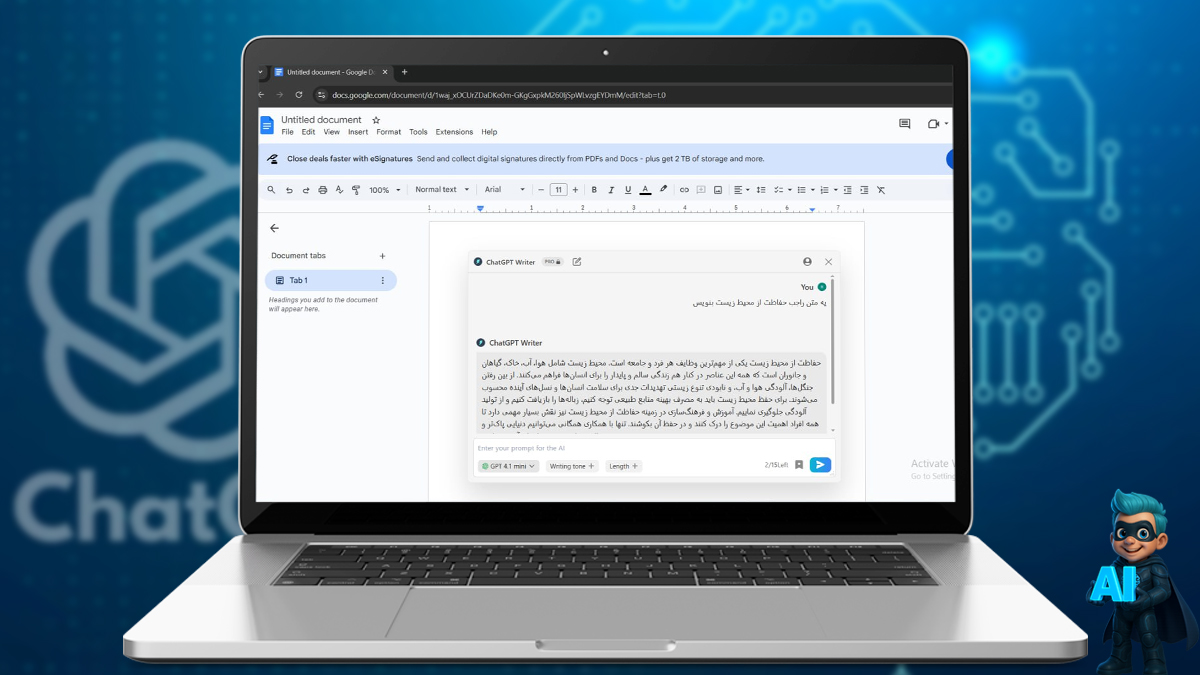Increase the font size with plus
The width and height of the screenshot is (1200, 675).
[575, 190]
